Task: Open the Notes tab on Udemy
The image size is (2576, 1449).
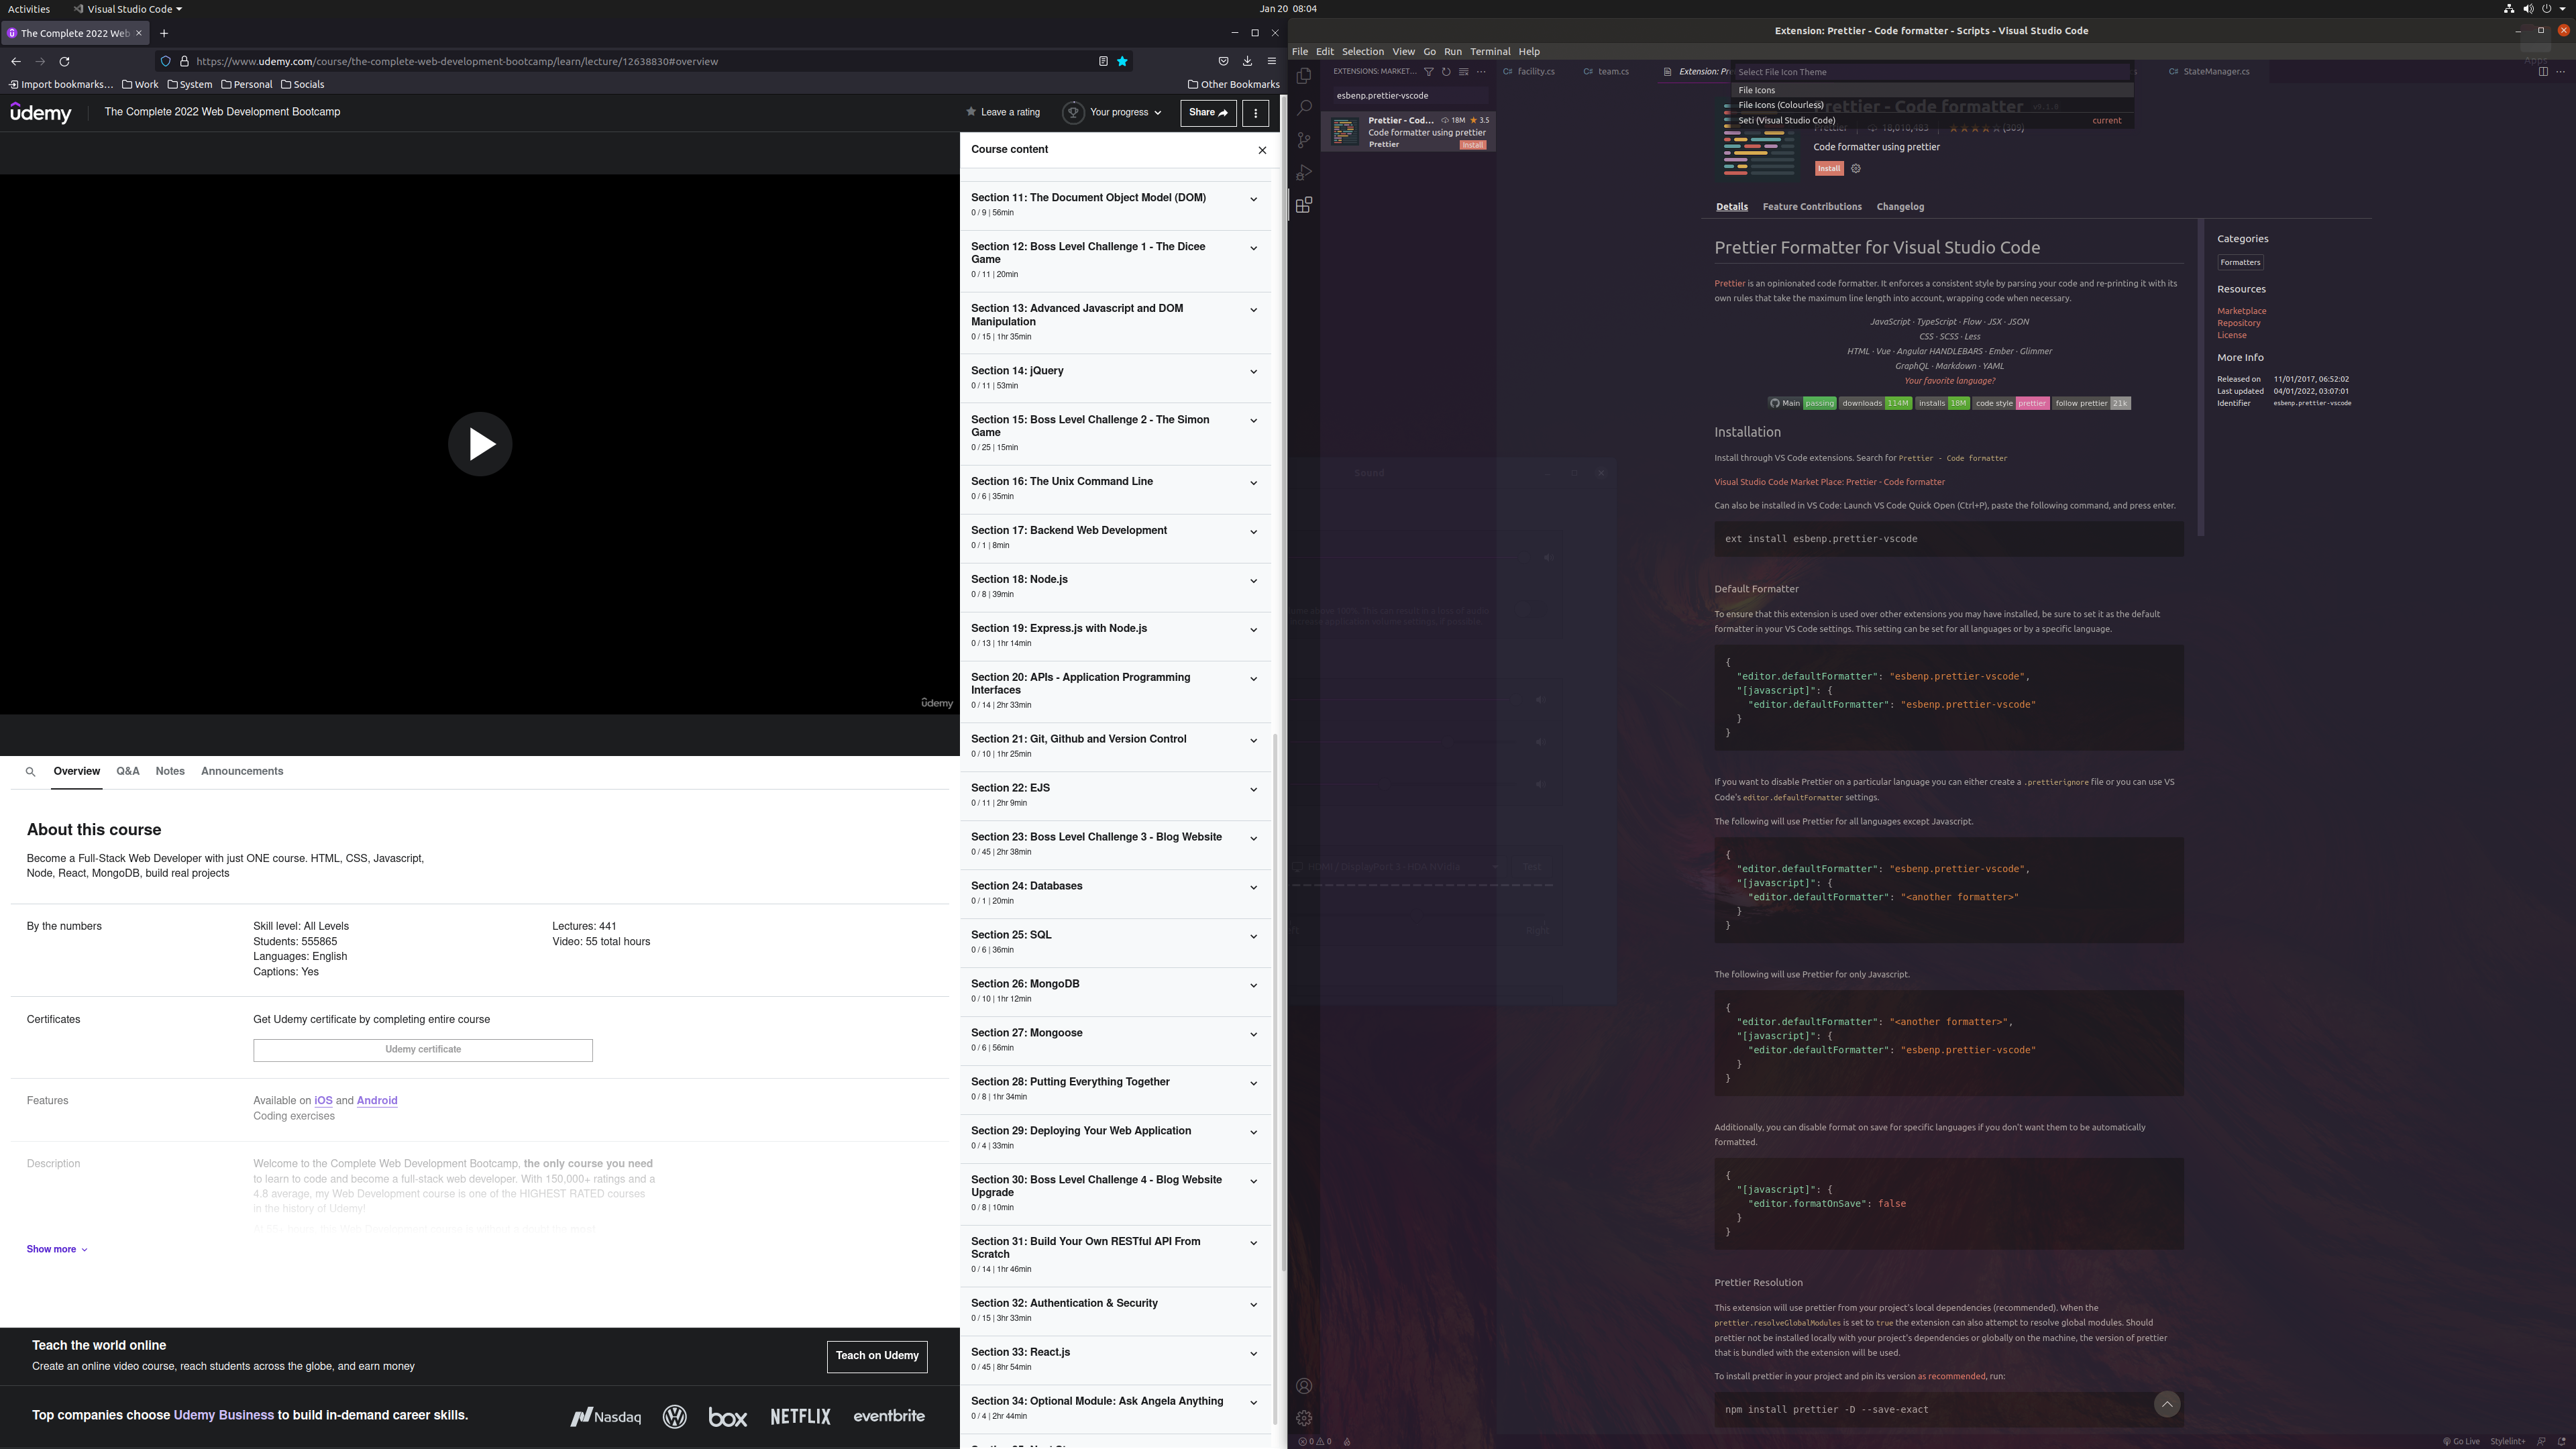Action: click(x=170, y=771)
